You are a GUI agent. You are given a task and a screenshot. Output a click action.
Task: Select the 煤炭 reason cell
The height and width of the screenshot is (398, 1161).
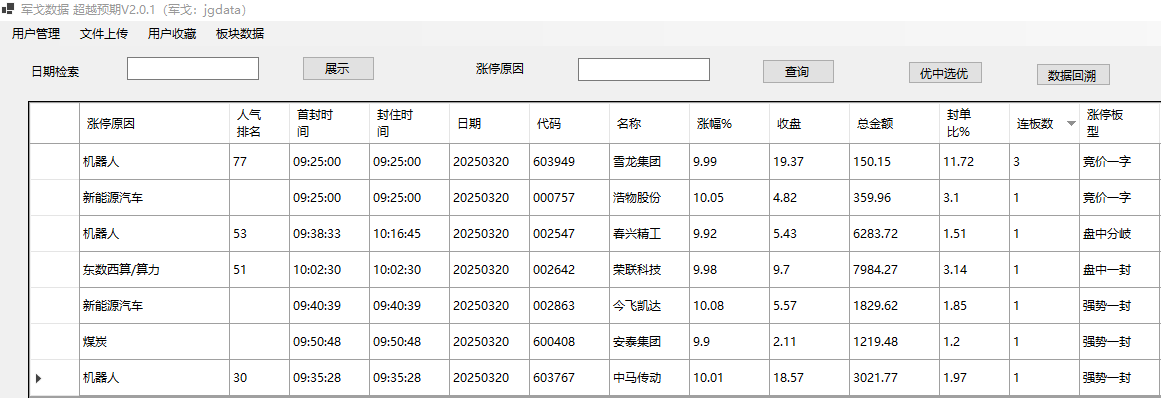(x=155, y=342)
